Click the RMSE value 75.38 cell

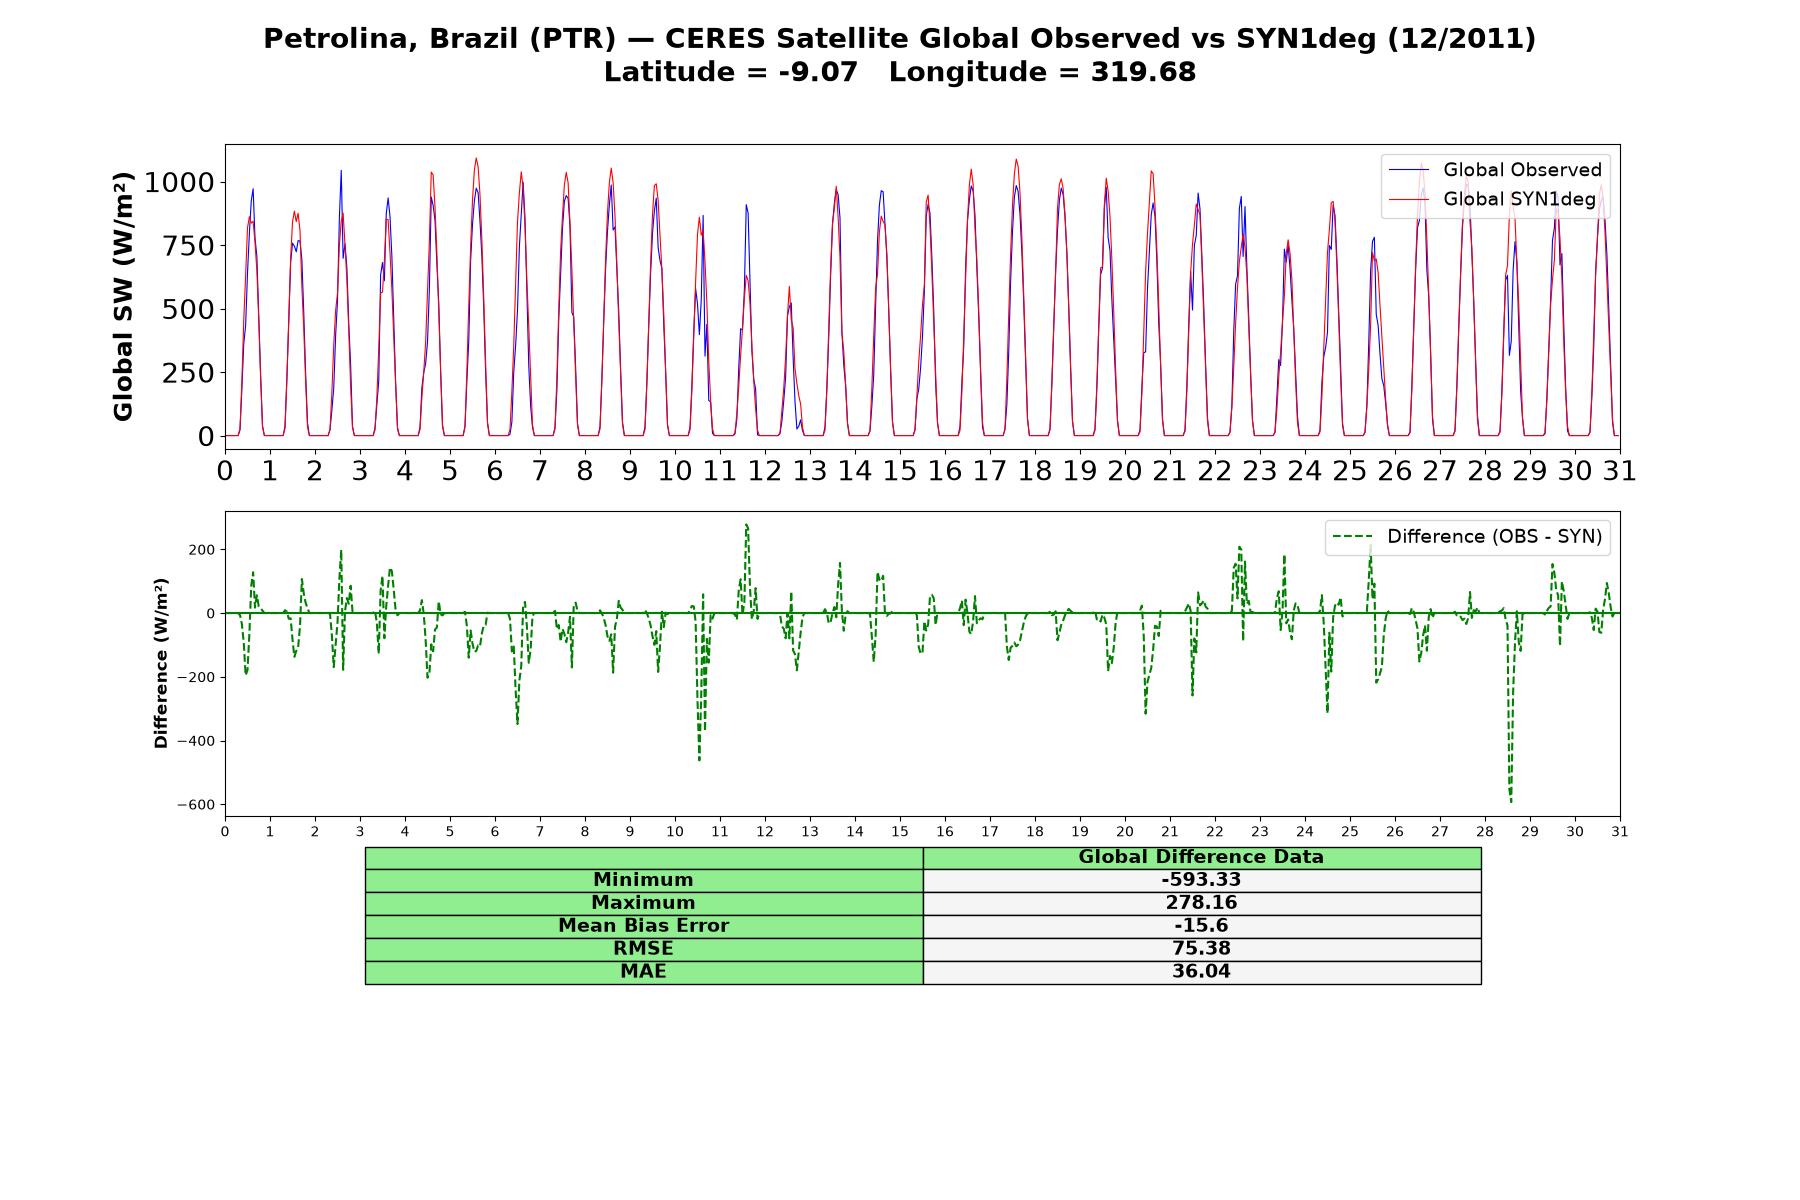pos(1201,949)
